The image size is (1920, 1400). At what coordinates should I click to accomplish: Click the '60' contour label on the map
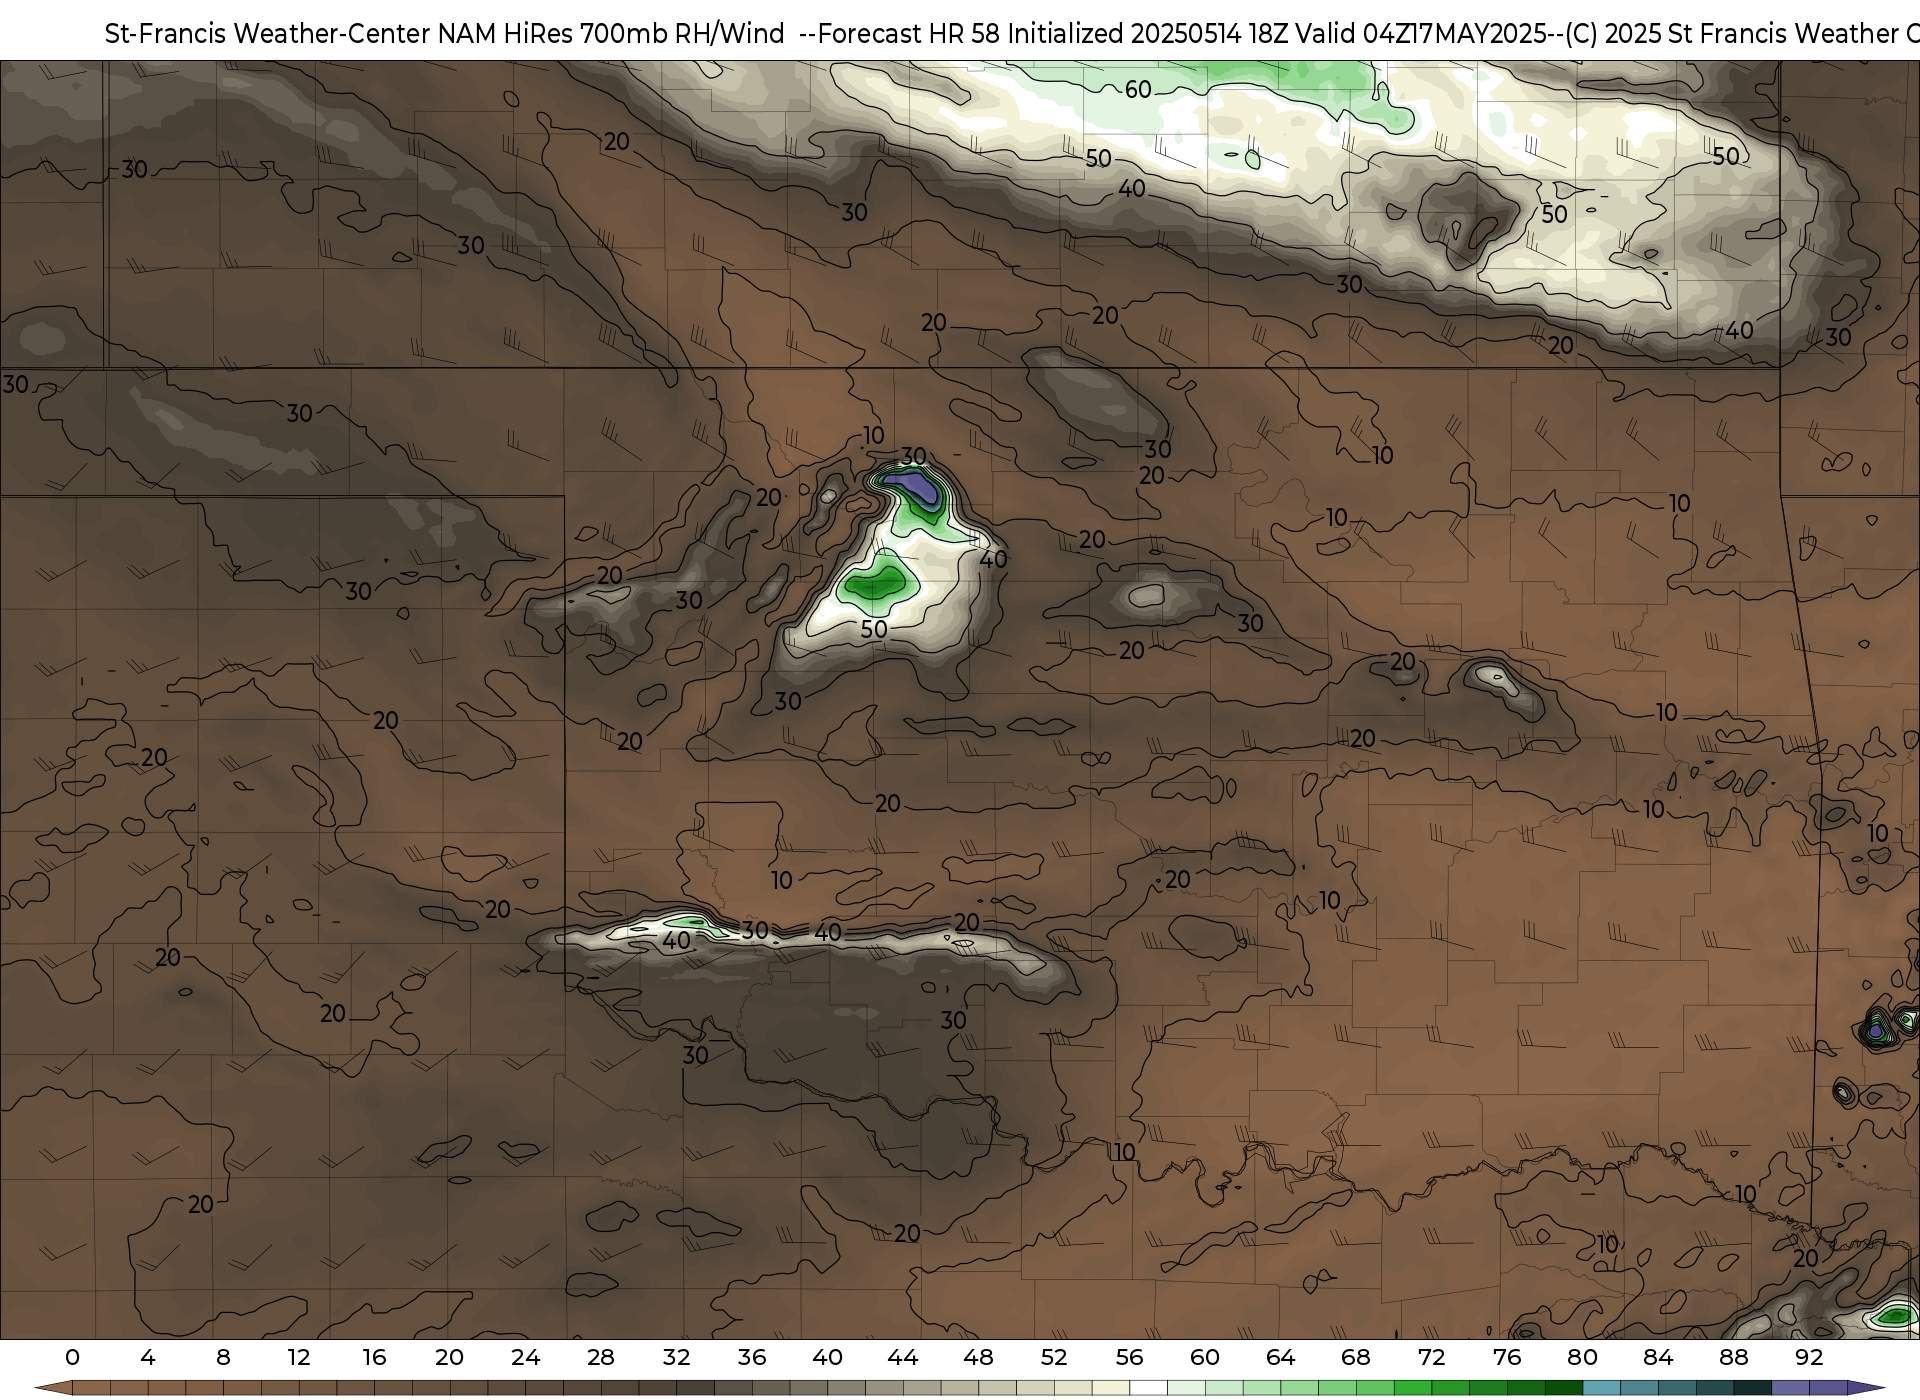tap(1138, 90)
